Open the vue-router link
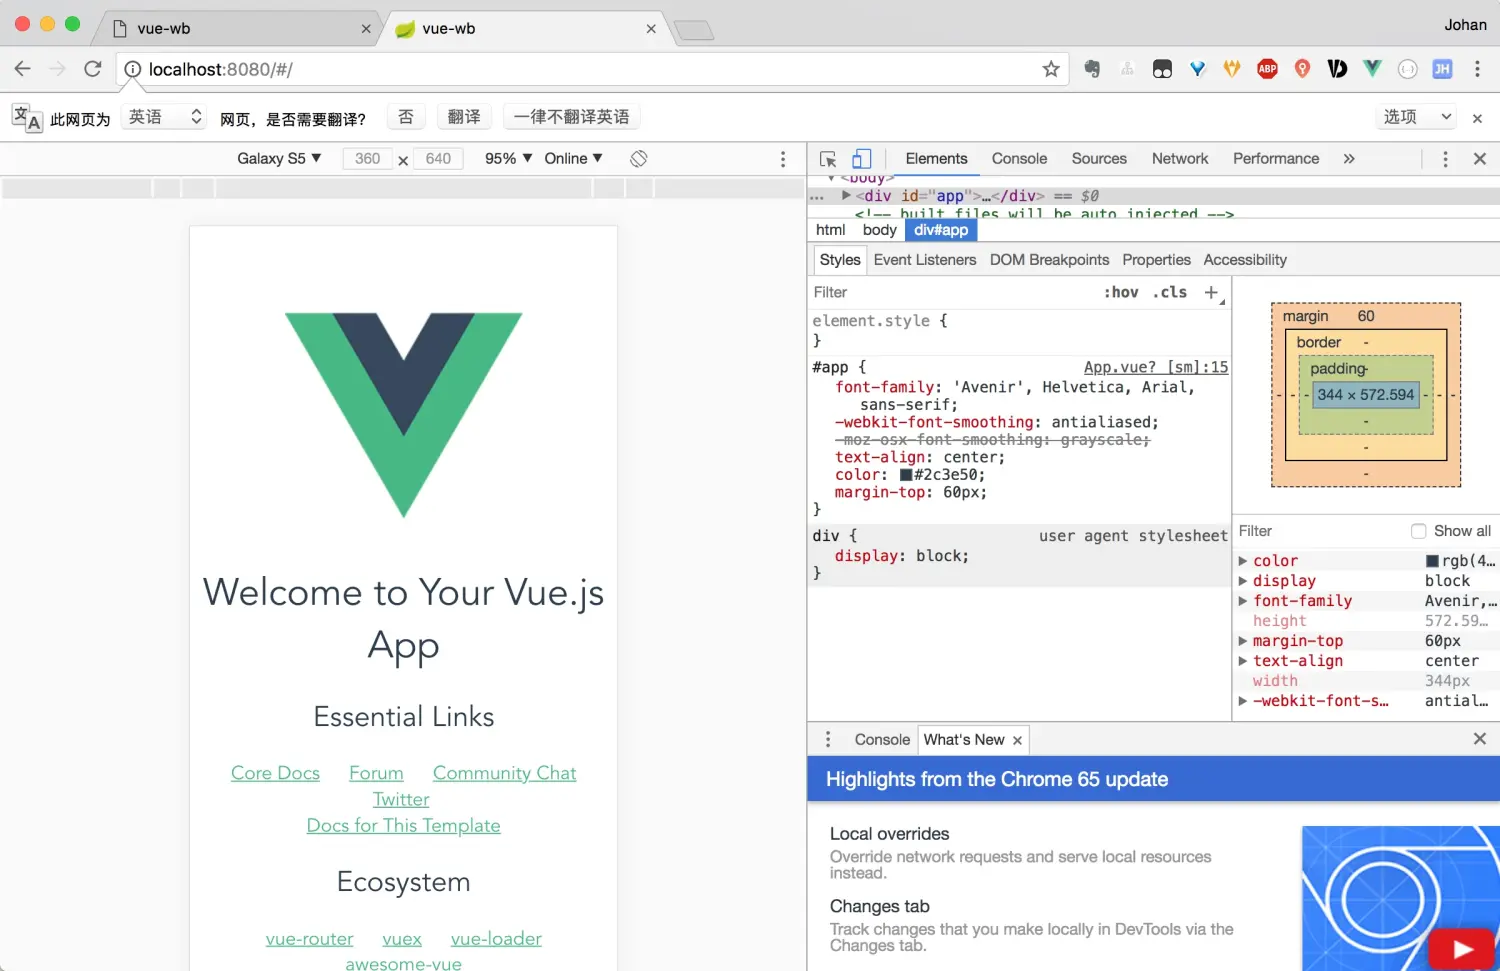 pos(309,939)
